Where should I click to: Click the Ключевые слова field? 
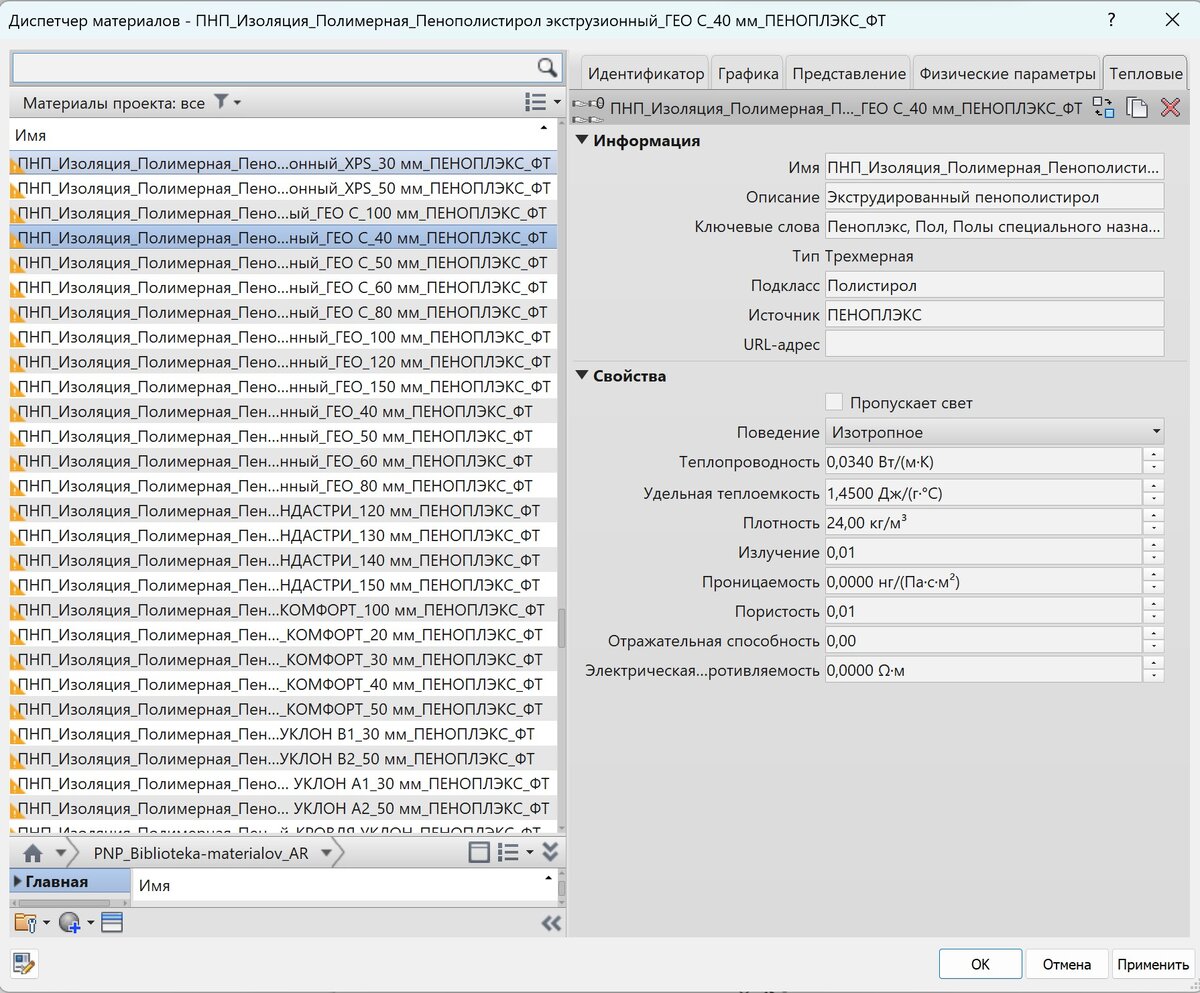pos(994,227)
